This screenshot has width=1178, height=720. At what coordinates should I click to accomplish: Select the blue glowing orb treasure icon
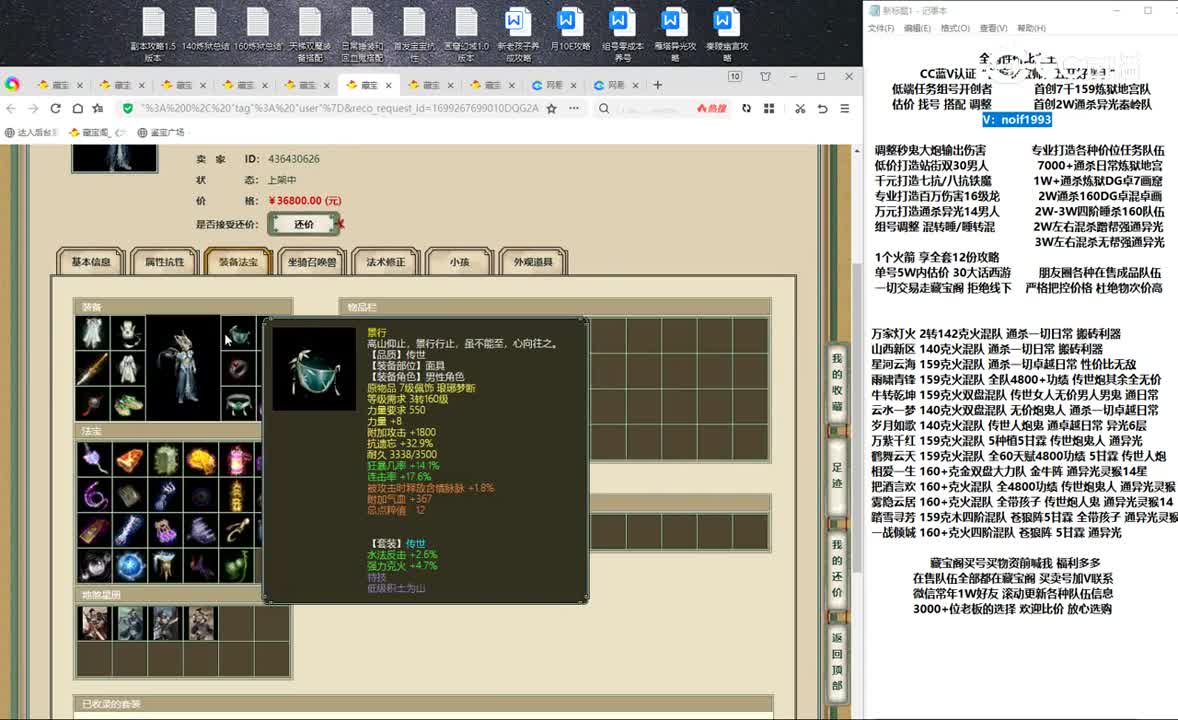[x=130, y=566]
